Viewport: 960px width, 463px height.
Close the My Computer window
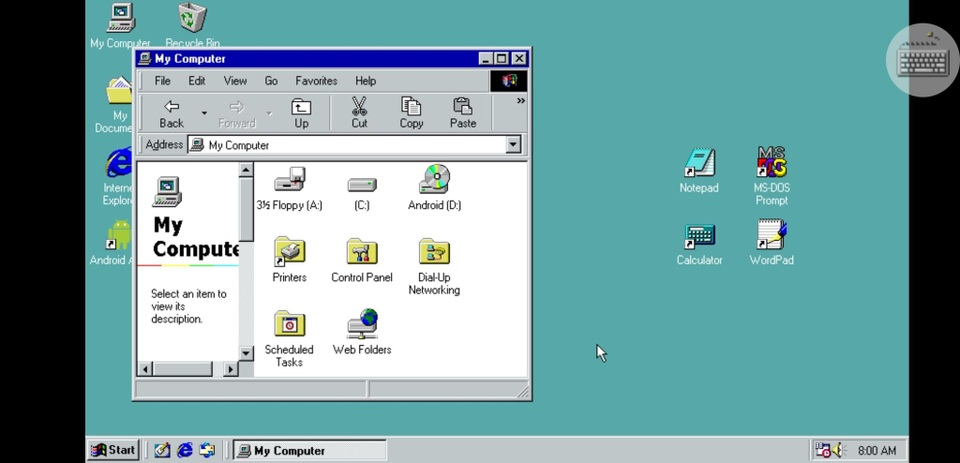pos(519,59)
